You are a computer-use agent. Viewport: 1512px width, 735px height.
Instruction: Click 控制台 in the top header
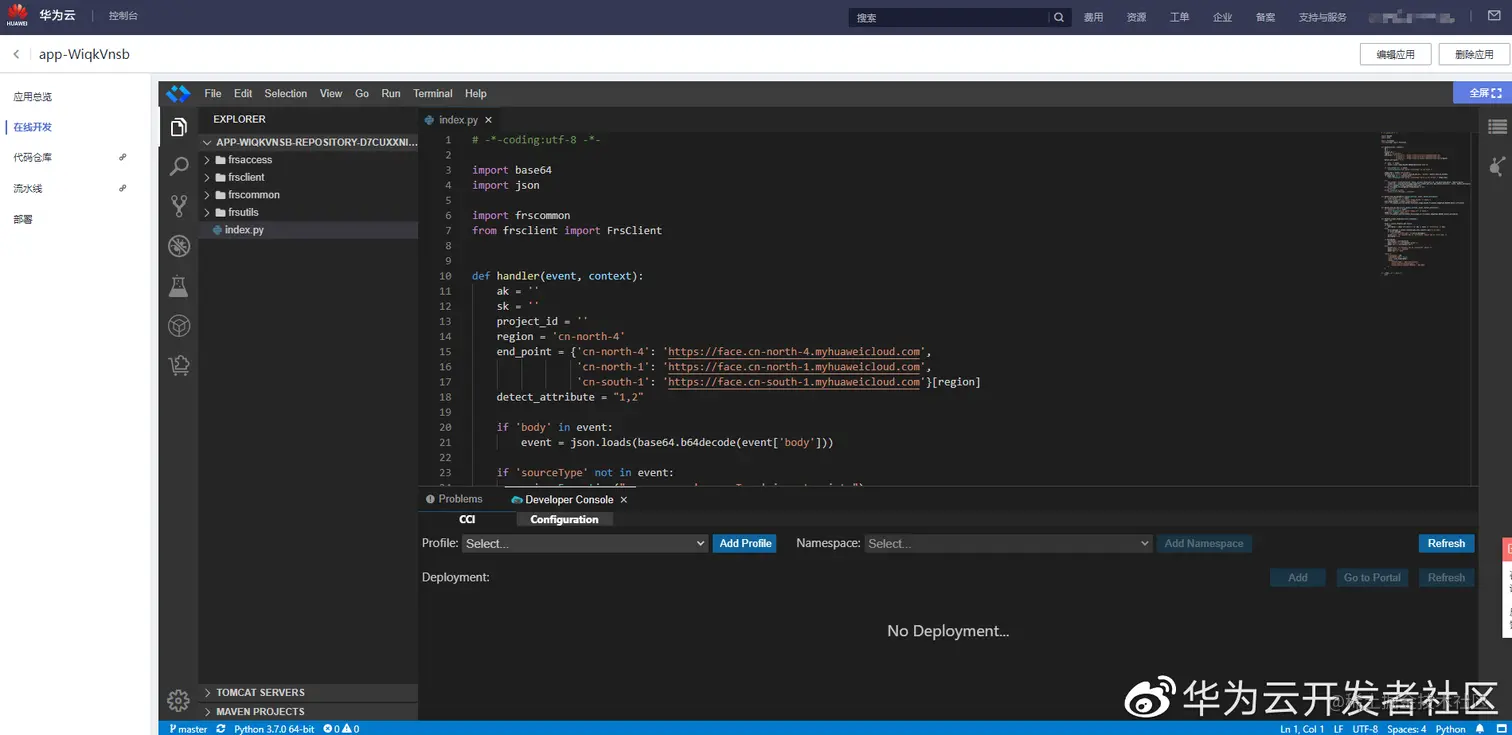point(125,17)
